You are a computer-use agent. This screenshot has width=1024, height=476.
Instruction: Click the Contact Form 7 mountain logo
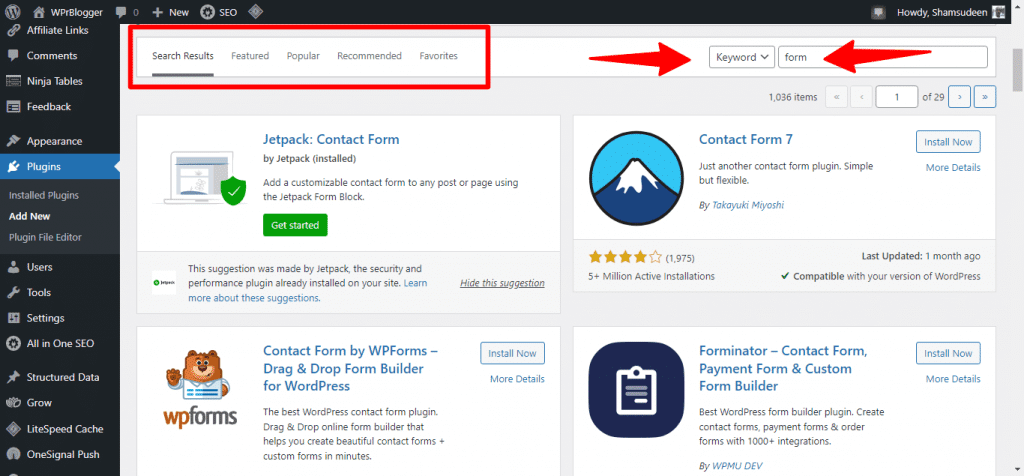click(636, 177)
